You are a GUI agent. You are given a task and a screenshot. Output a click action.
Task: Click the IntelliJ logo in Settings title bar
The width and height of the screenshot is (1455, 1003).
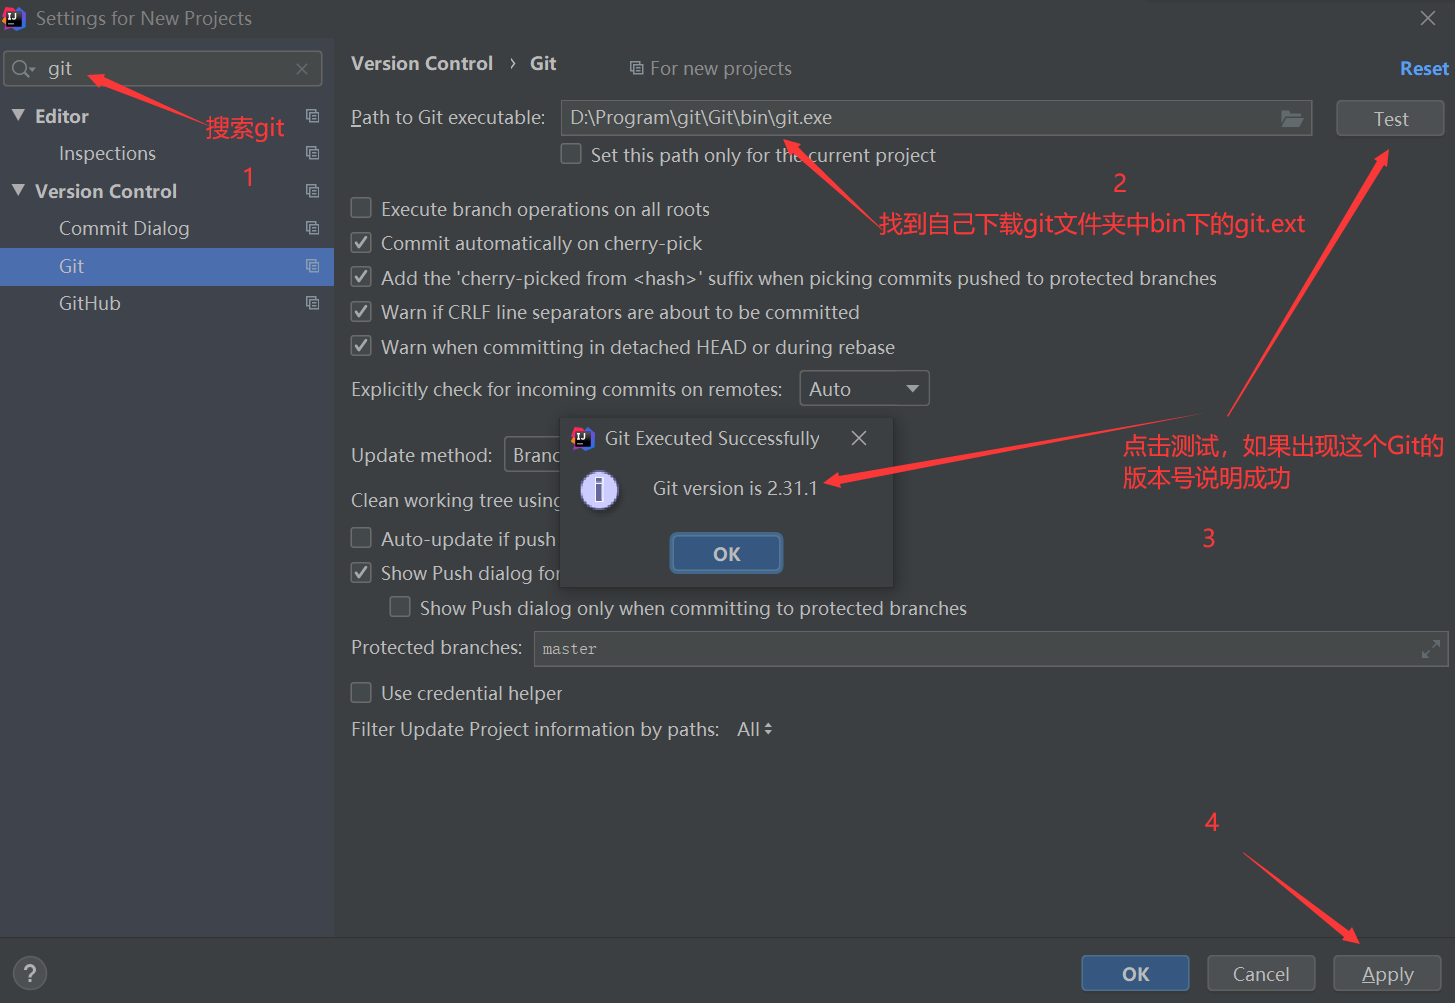pyautogui.click(x=14, y=18)
